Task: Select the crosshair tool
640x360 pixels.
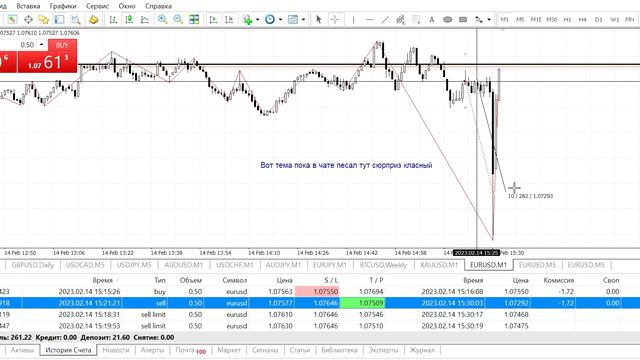Action: click(x=335, y=19)
